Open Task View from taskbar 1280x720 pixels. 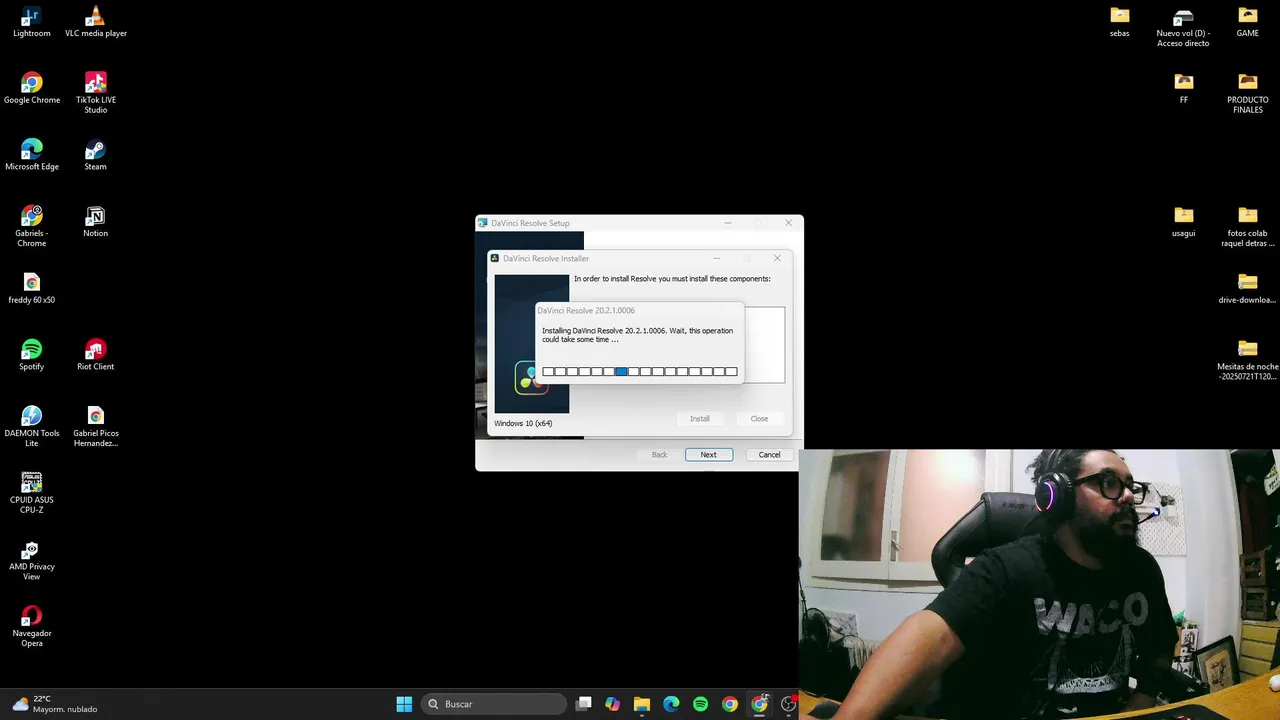(584, 704)
